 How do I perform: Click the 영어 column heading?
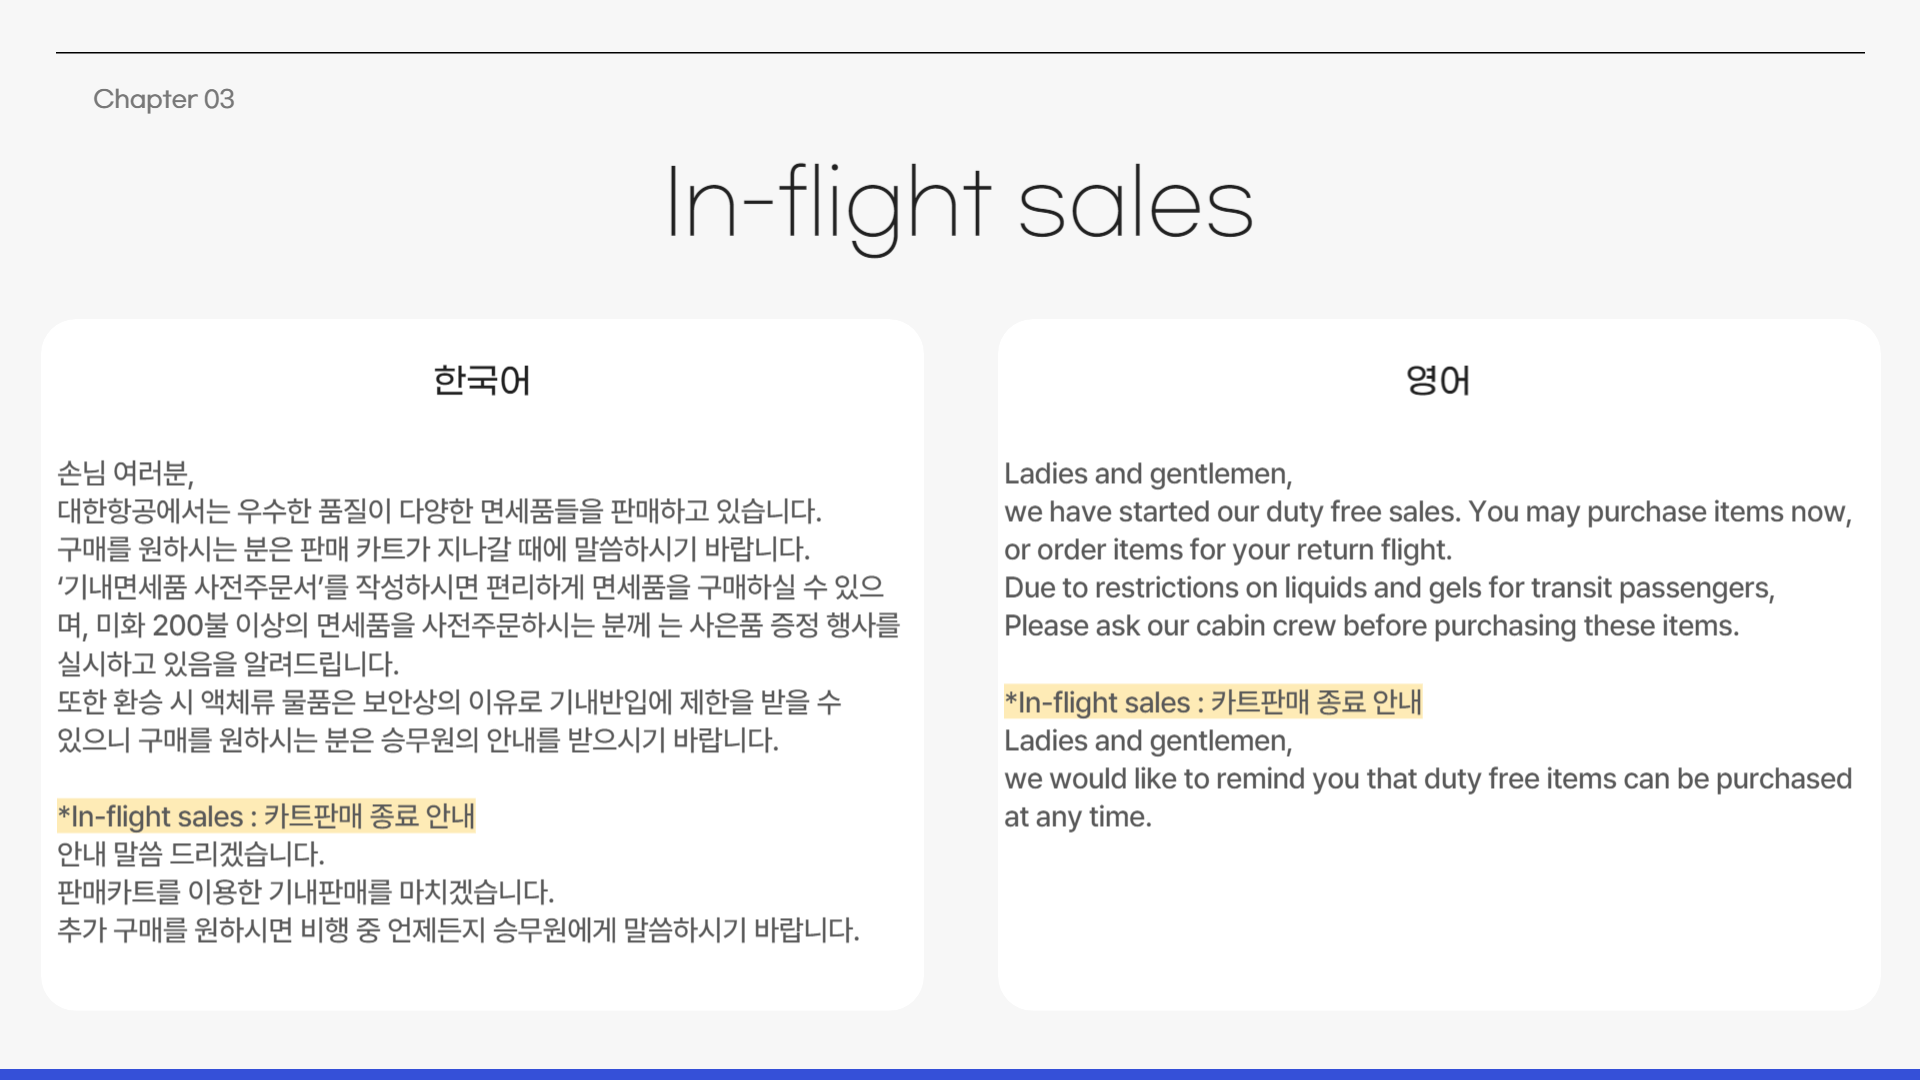point(1438,381)
